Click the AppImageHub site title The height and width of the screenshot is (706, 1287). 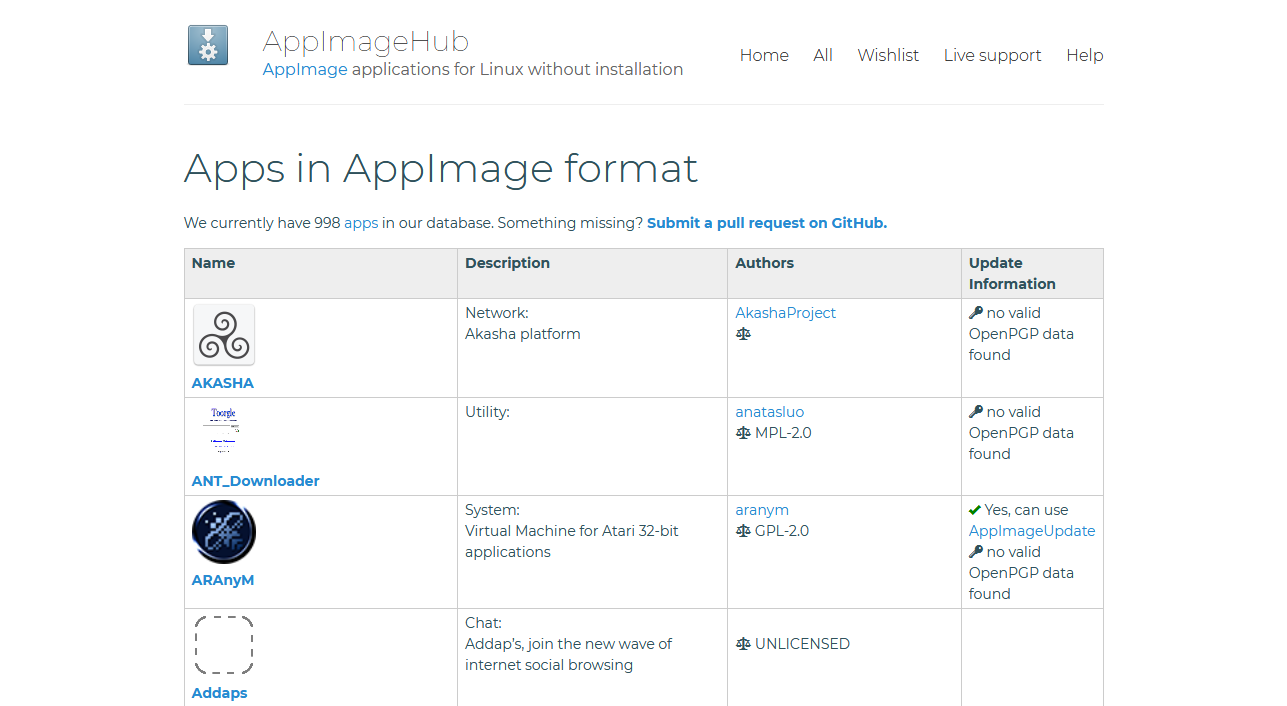[x=366, y=41]
